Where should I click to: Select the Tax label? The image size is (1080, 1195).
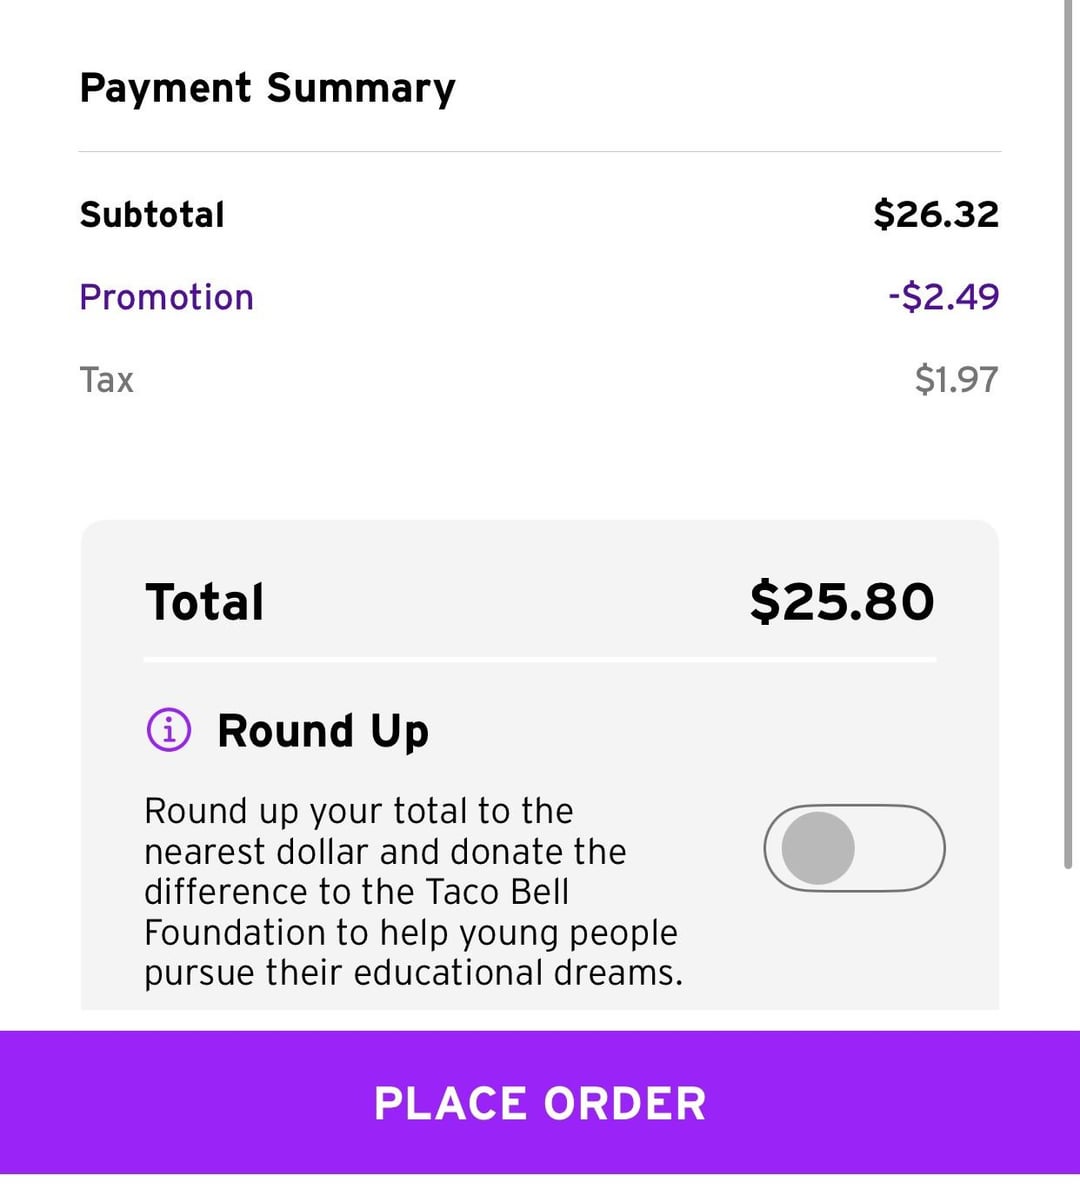click(106, 380)
